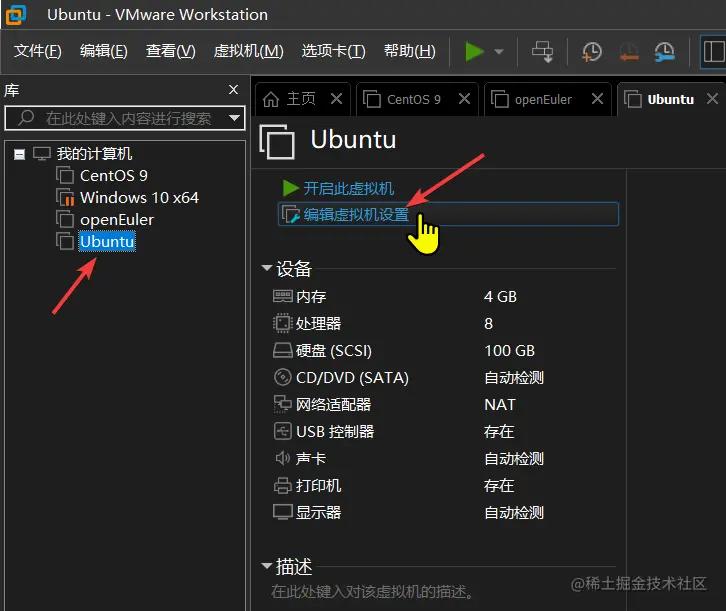Collapse the 描述 section
This screenshot has width=726, height=611.
tap(267, 566)
